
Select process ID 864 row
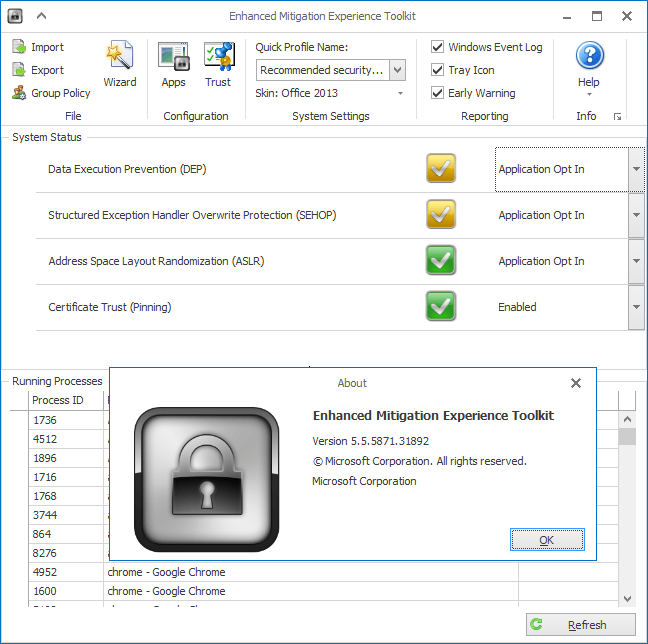pos(66,534)
